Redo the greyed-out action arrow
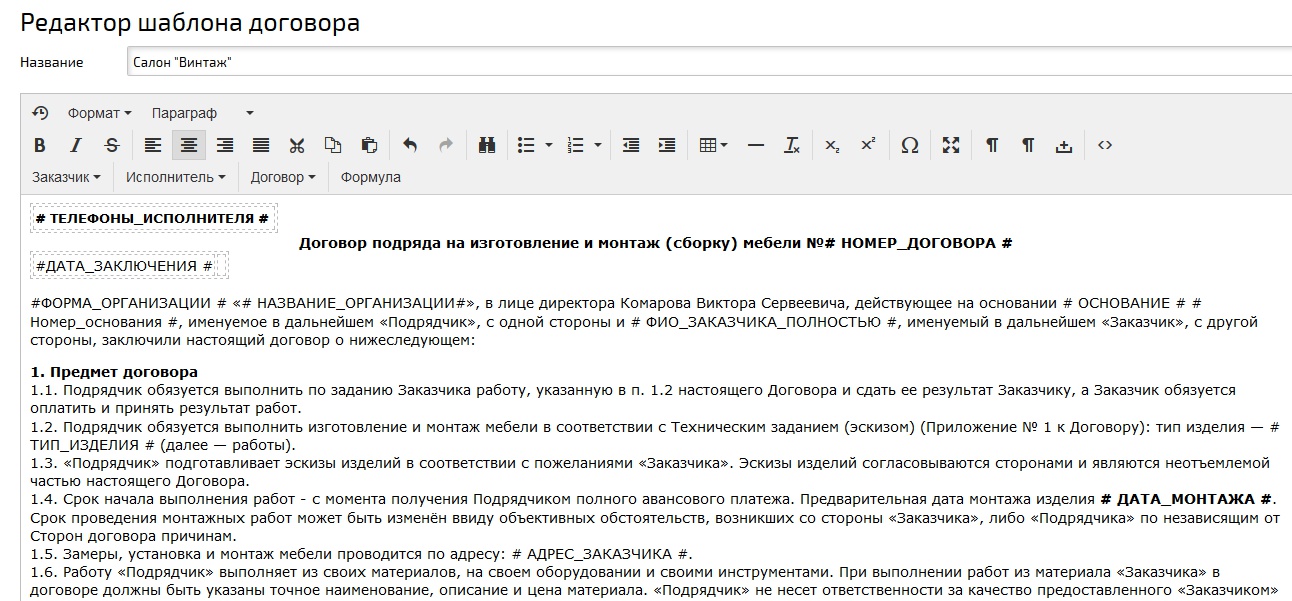The width and height of the screenshot is (1292, 601). [x=446, y=146]
